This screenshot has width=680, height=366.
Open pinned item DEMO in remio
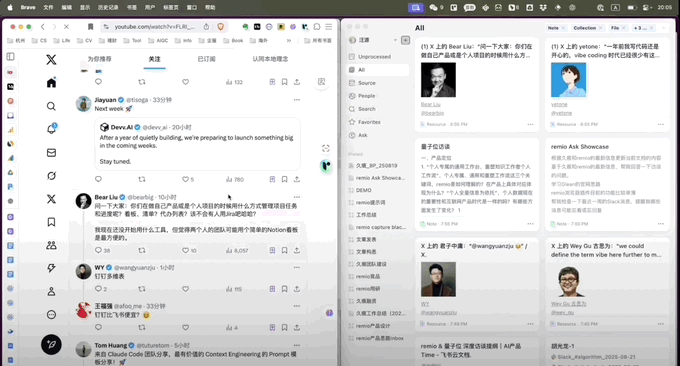pos(363,190)
